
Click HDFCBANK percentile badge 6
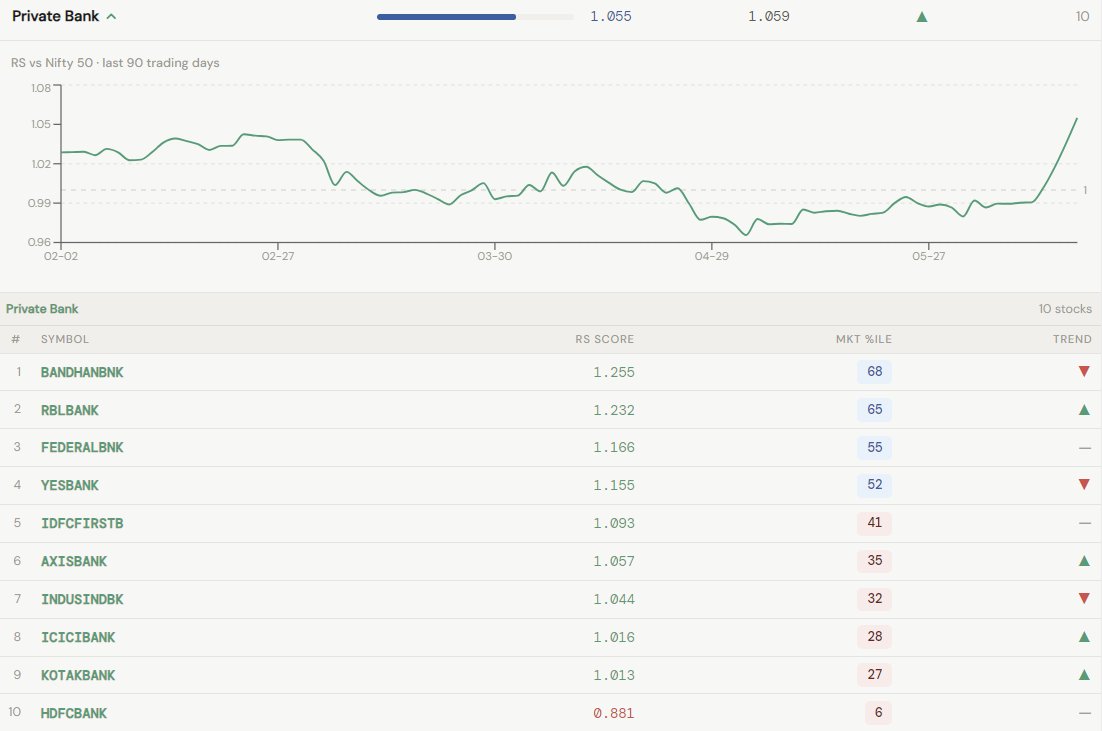[879, 712]
